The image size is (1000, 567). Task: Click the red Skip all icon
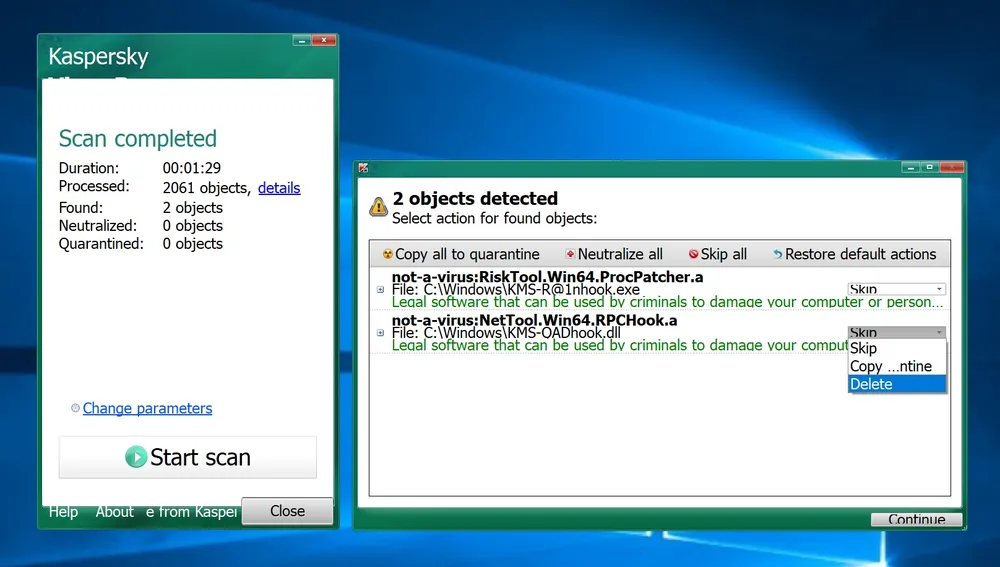click(x=693, y=255)
